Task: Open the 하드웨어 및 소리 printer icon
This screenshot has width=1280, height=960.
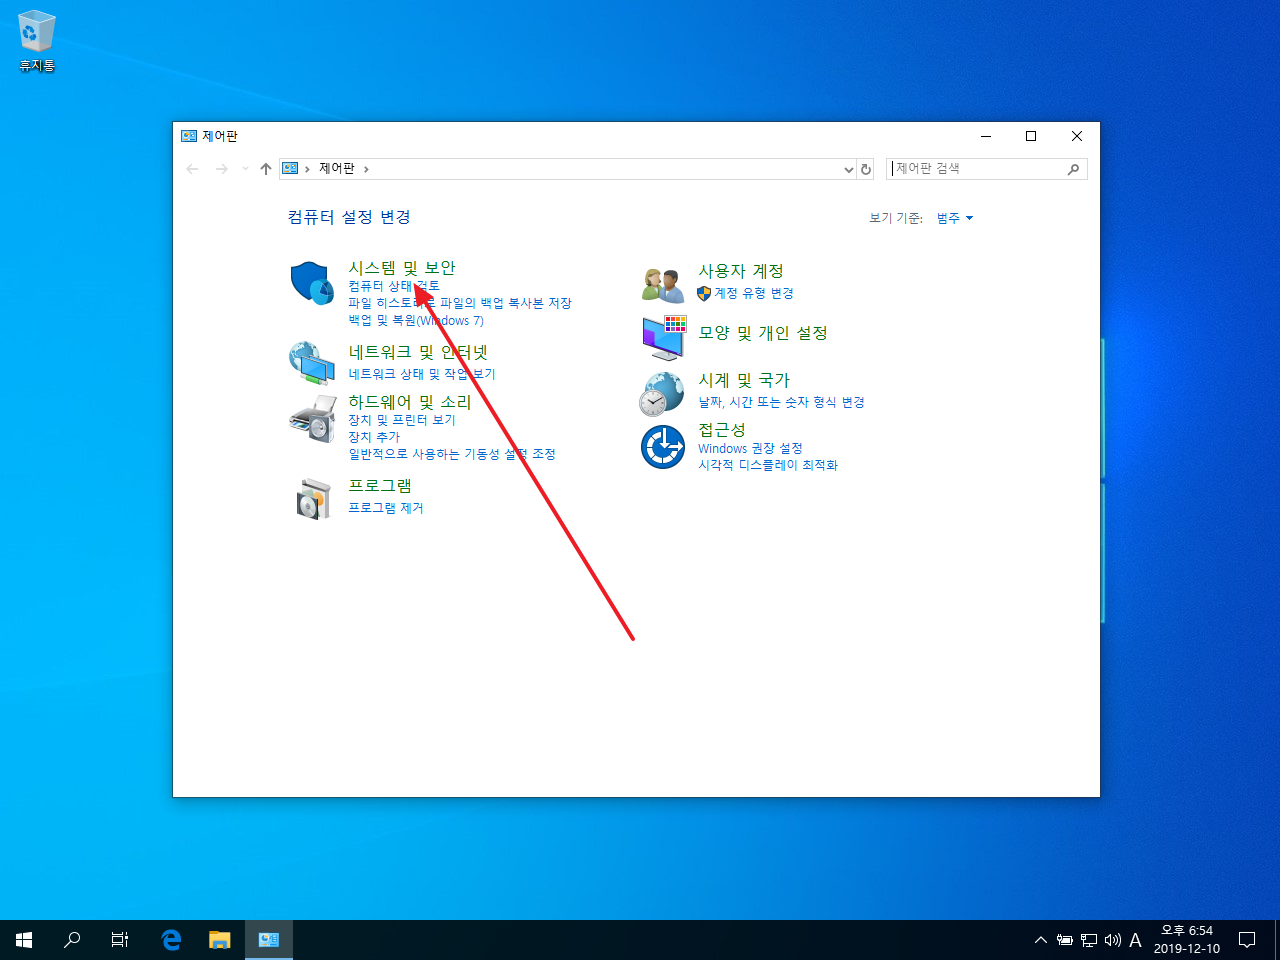Action: click(x=312, y=419)
